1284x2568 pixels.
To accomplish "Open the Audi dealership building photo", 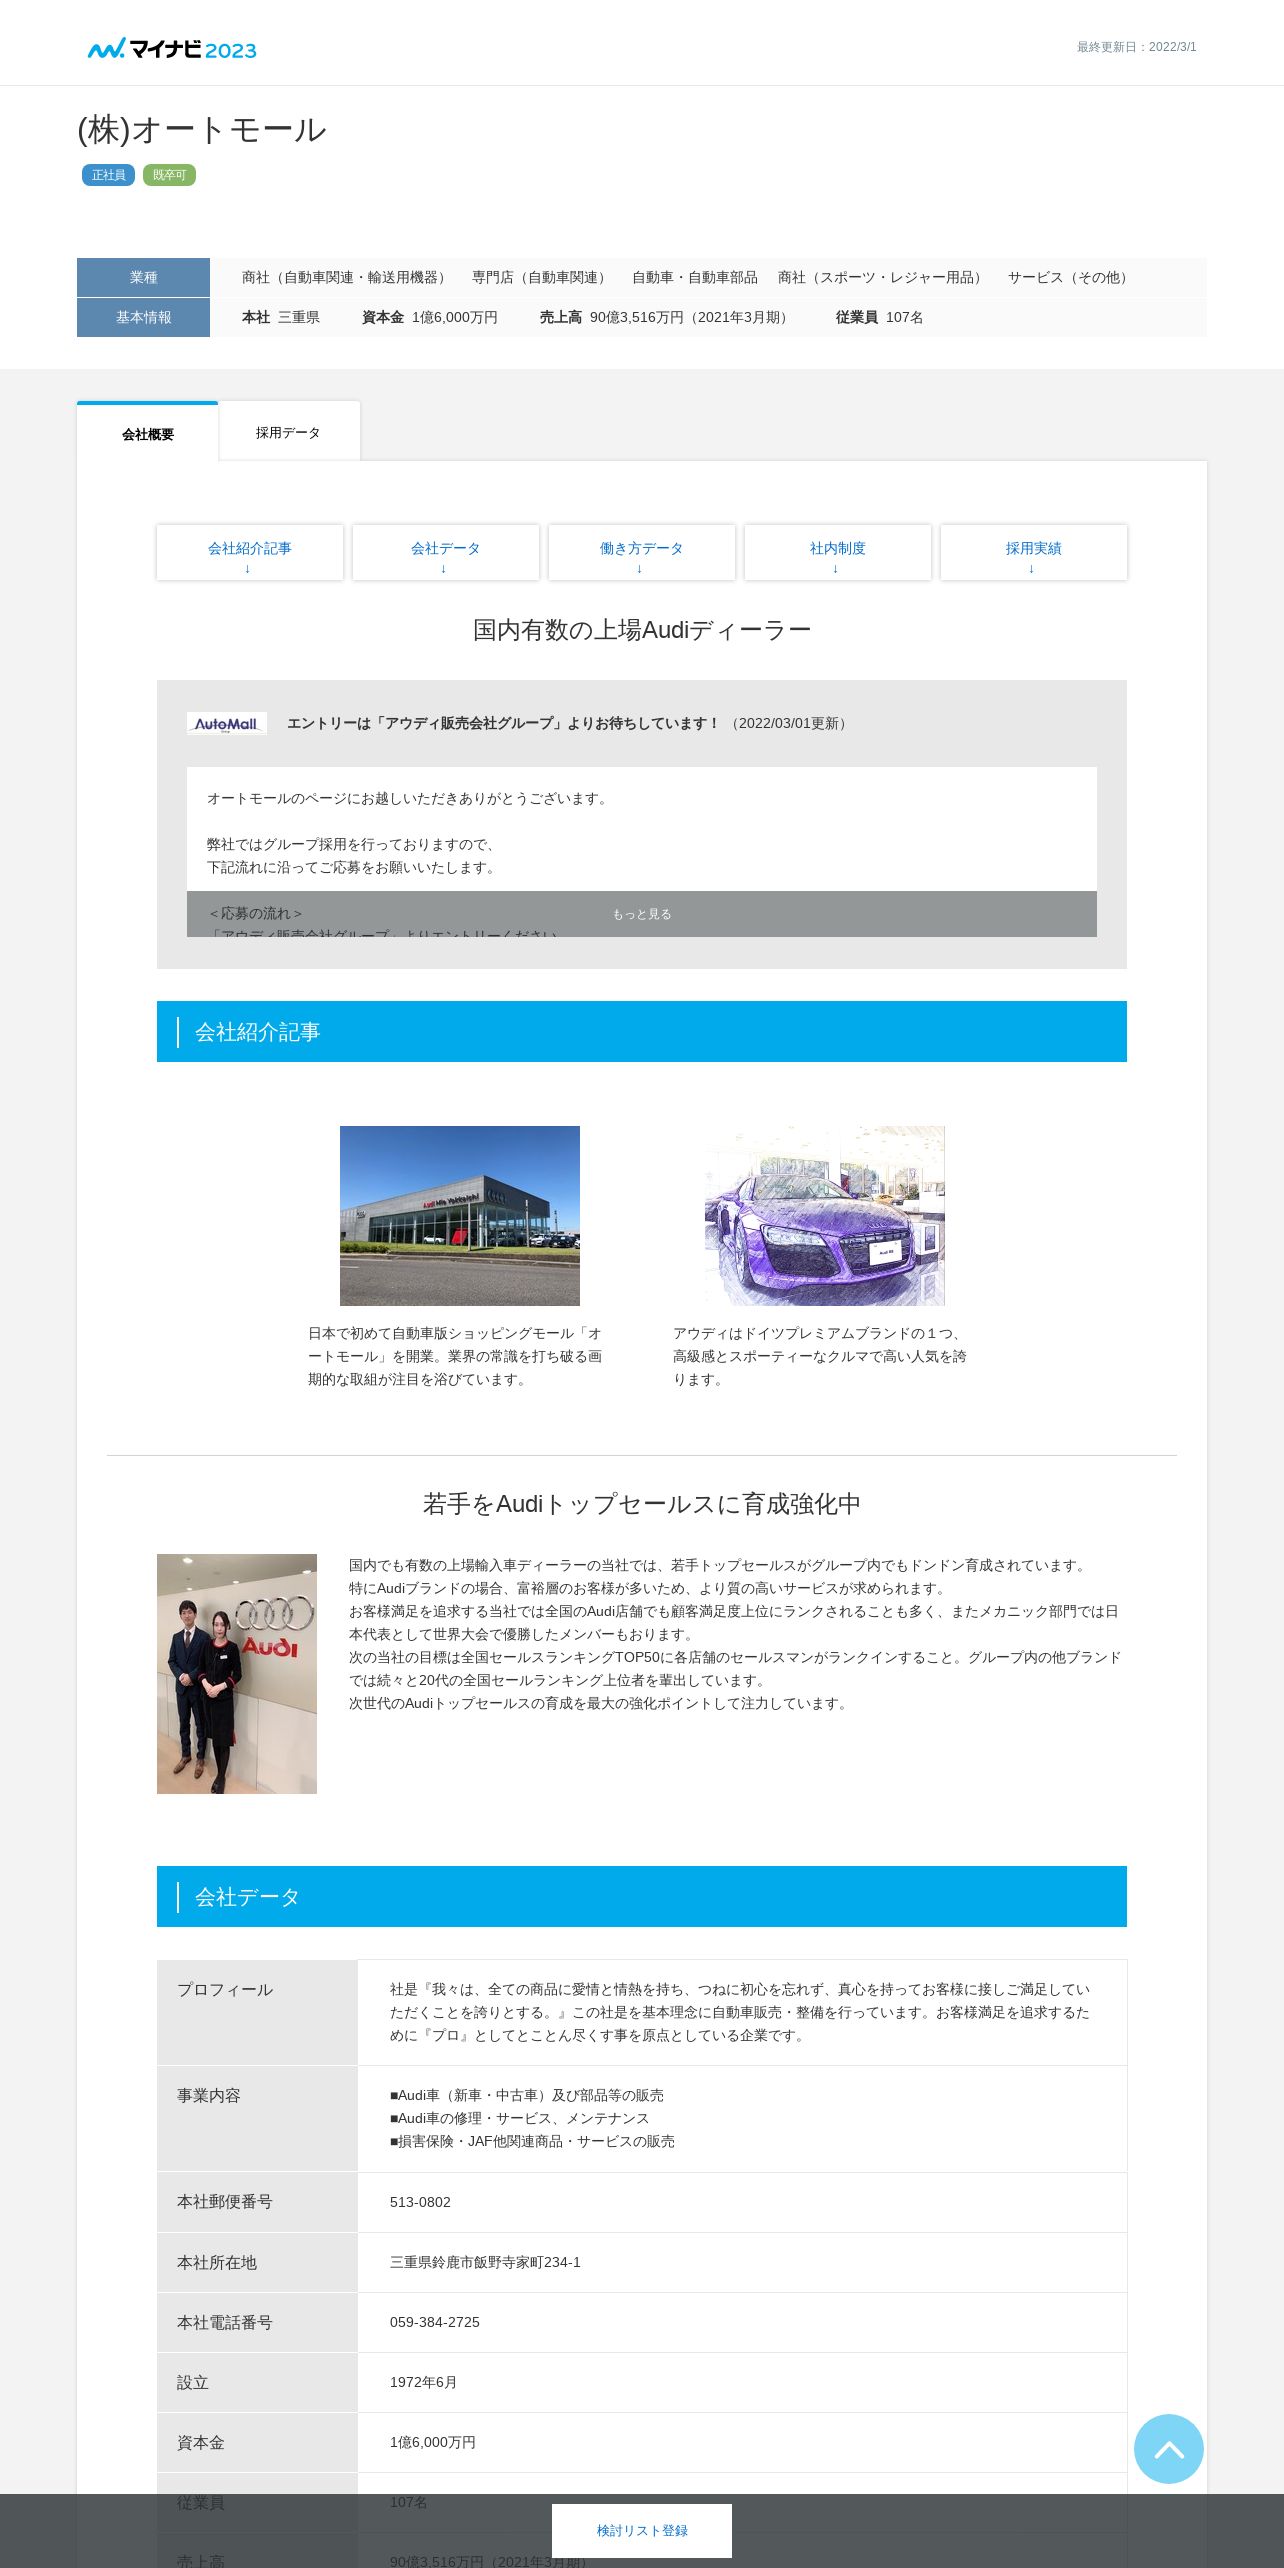I will coord(460,1215).
